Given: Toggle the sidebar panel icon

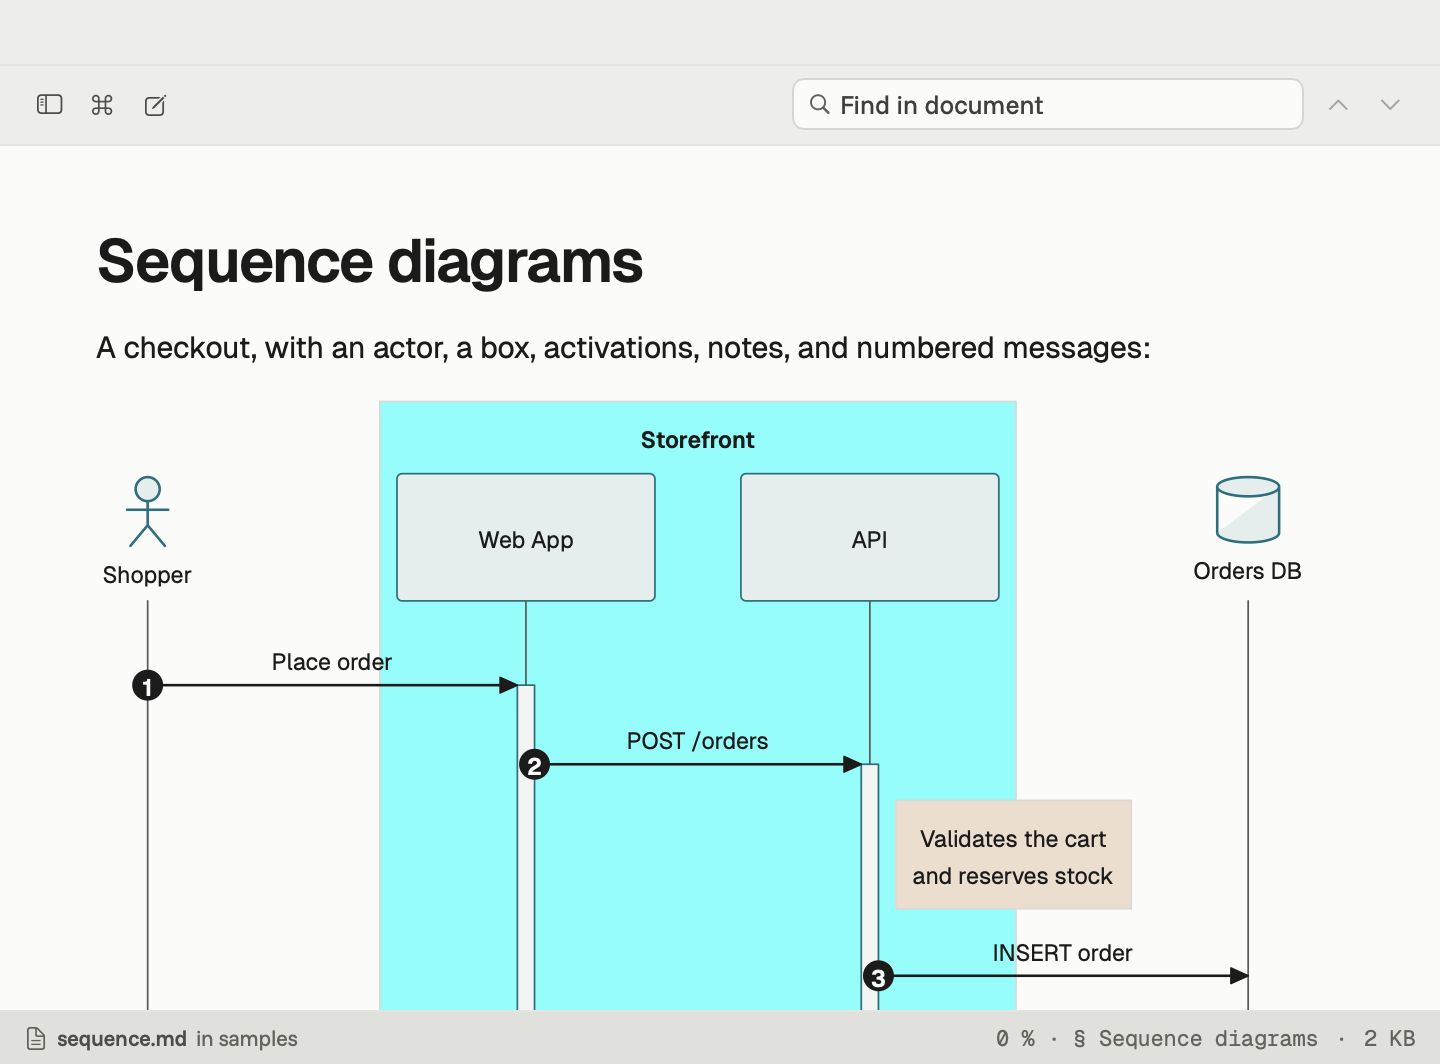Looking at the screenshot, I should [x=49, y=105].
